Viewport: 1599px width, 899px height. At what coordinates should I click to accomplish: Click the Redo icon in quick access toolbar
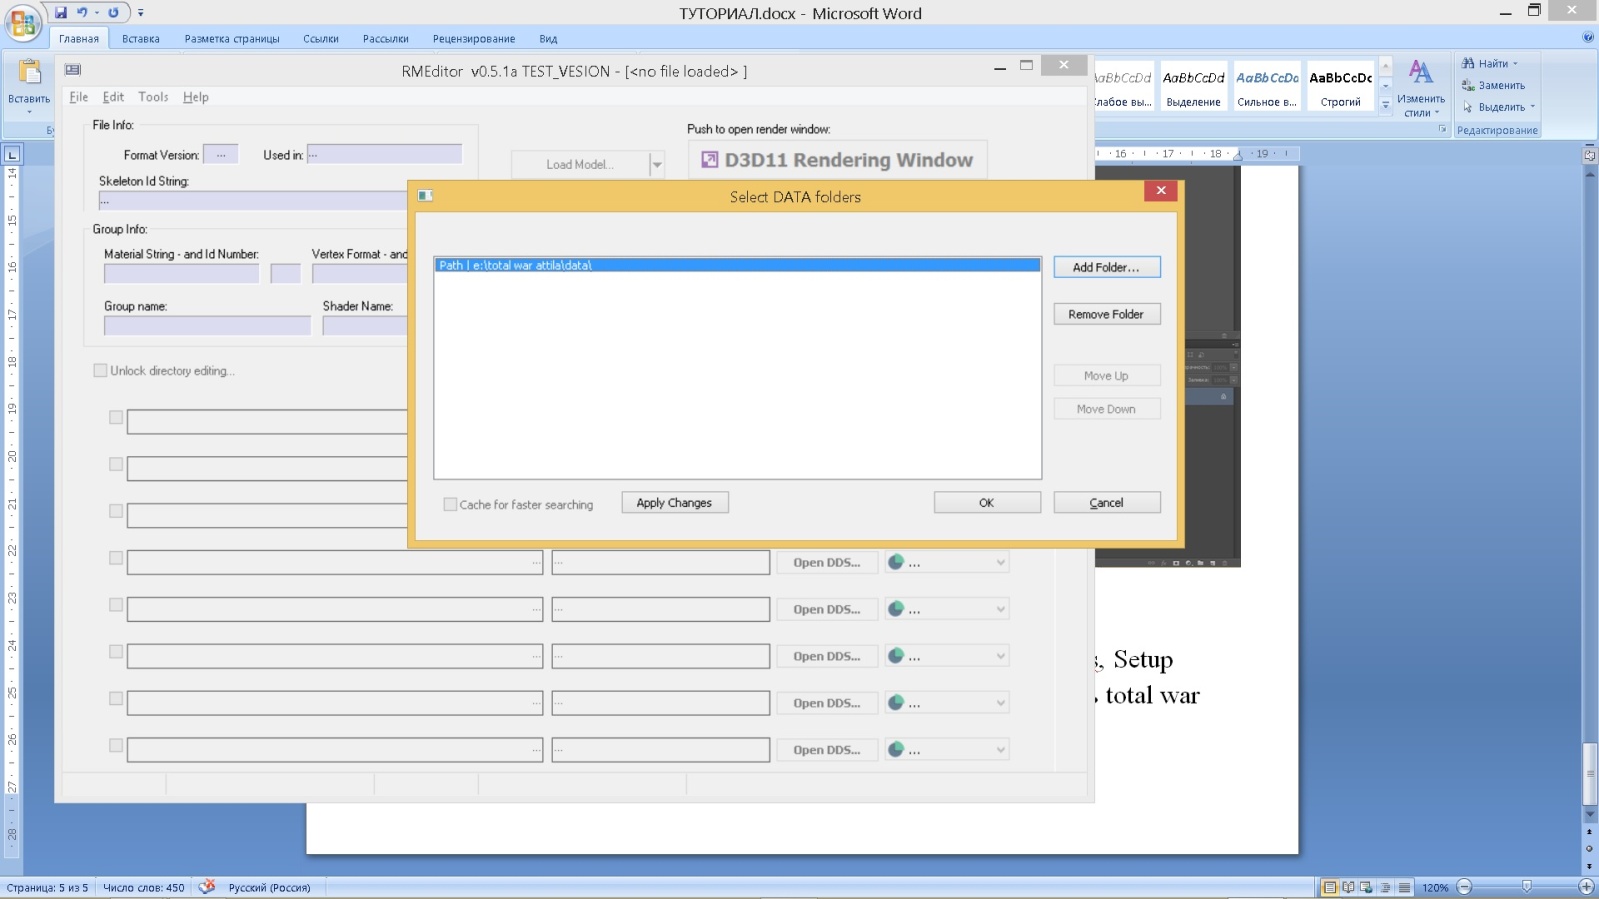coord(113,13)
